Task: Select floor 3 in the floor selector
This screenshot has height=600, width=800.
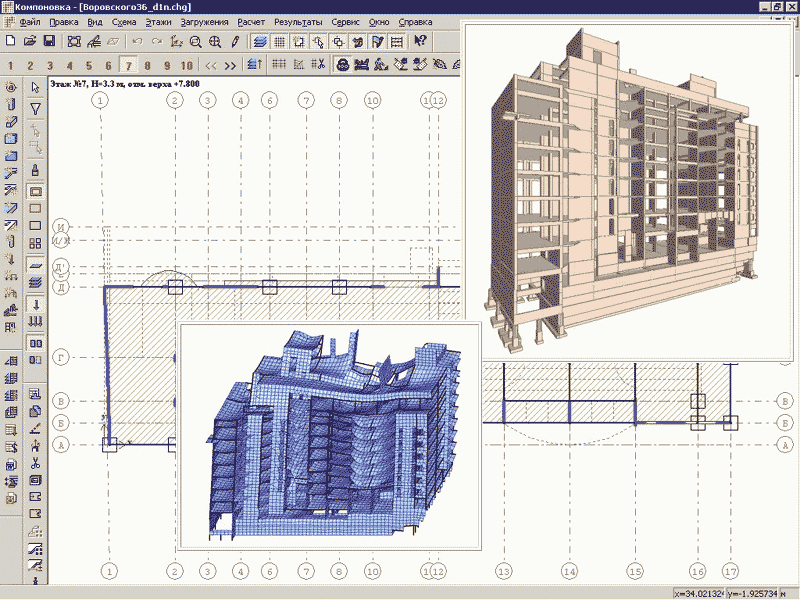Action: pos(50,66)
